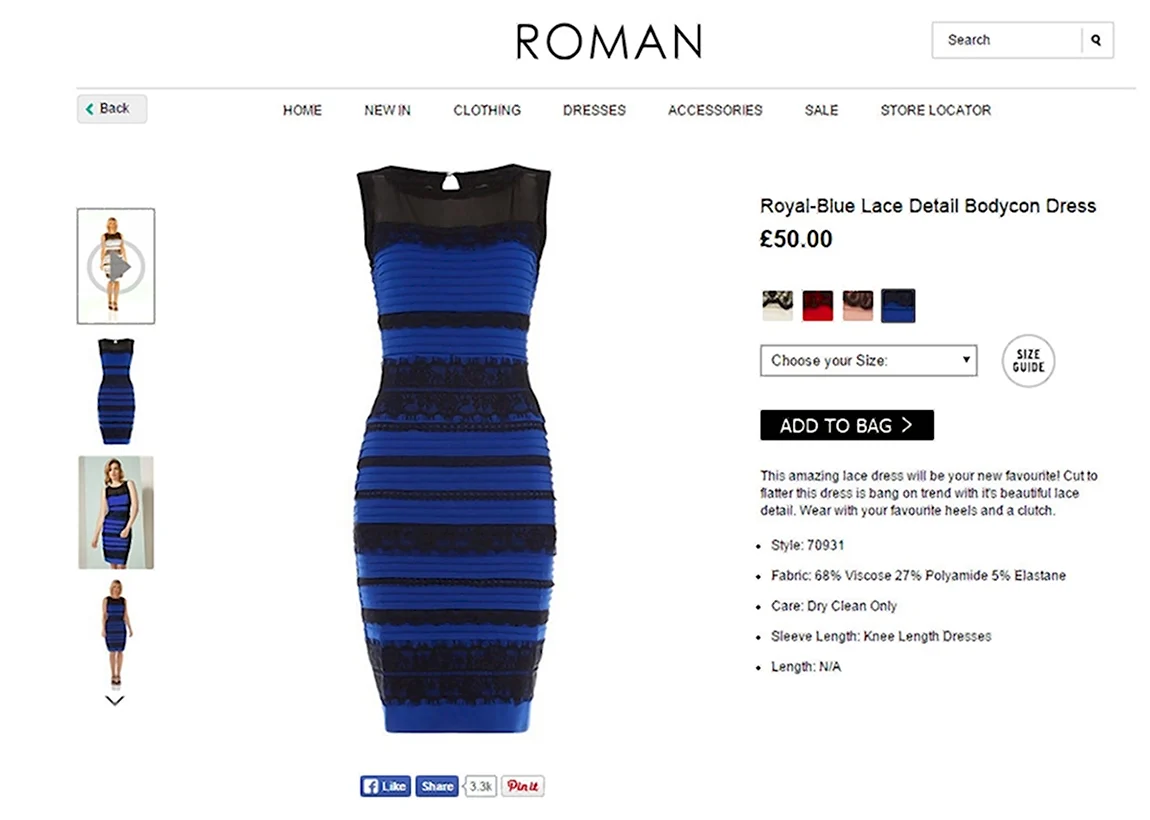Show more thumbnails with down chevron
Viewport: 1150px width, 820px height.
coord(115,700)
